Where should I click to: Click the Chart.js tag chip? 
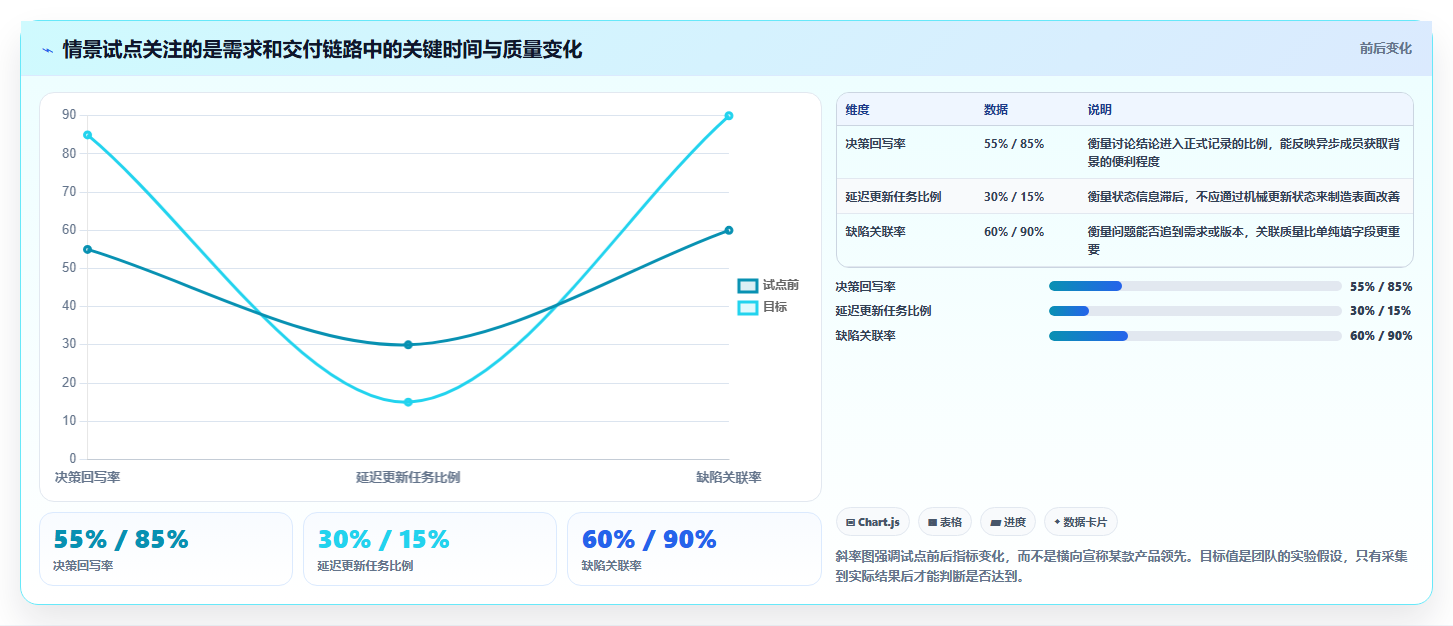pos(873,522)
